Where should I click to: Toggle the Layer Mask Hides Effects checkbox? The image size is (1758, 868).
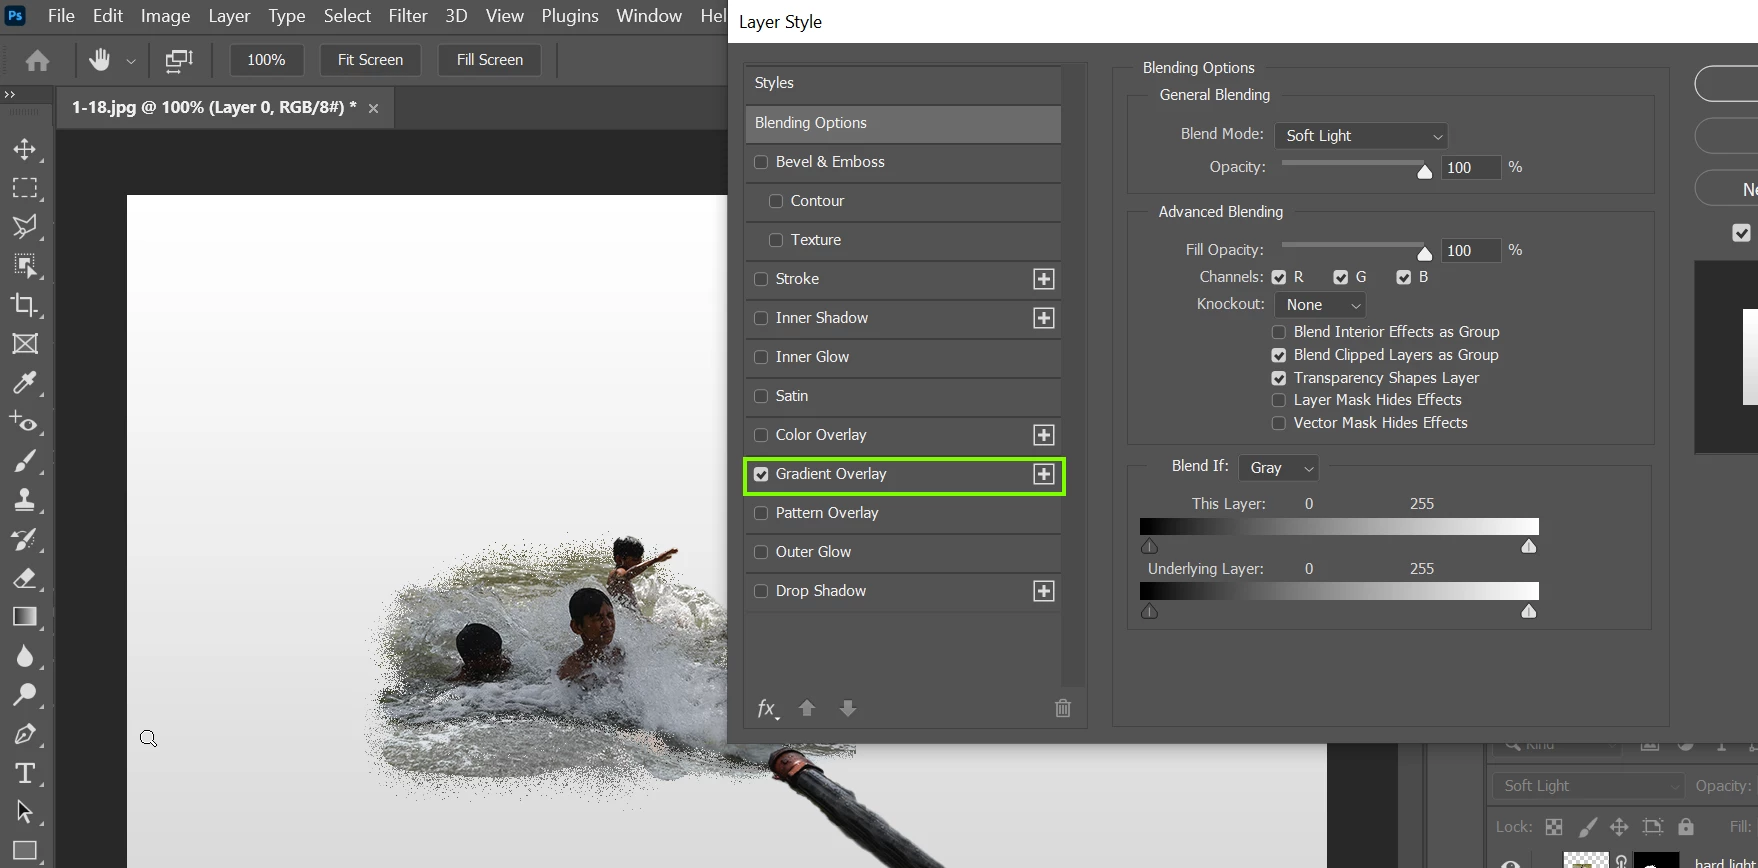(x=1279, y=400)
